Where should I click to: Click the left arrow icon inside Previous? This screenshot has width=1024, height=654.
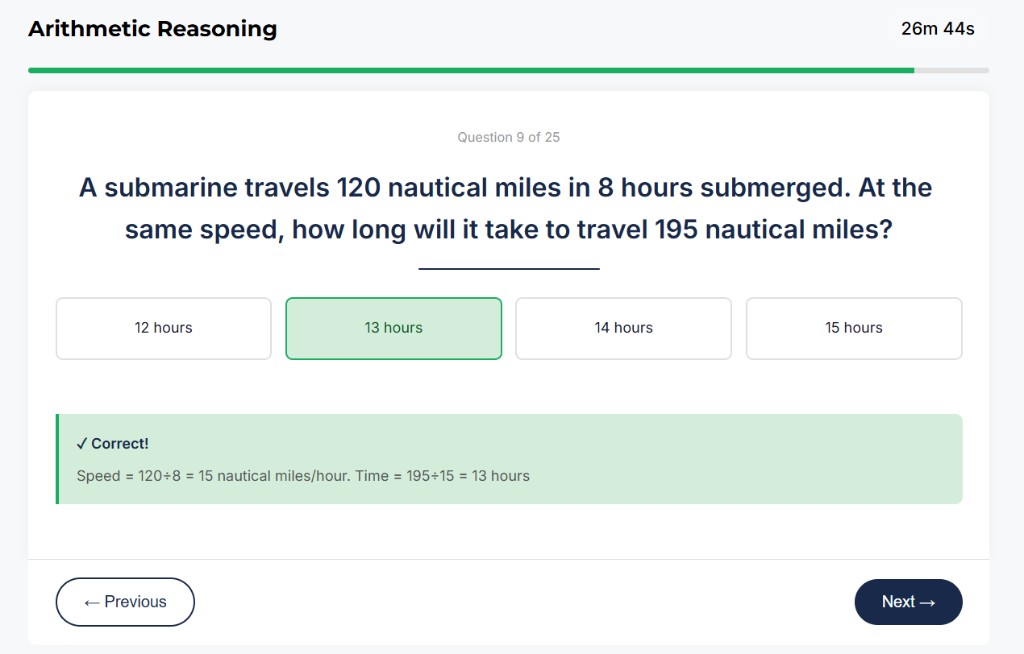tap(90, 601)
